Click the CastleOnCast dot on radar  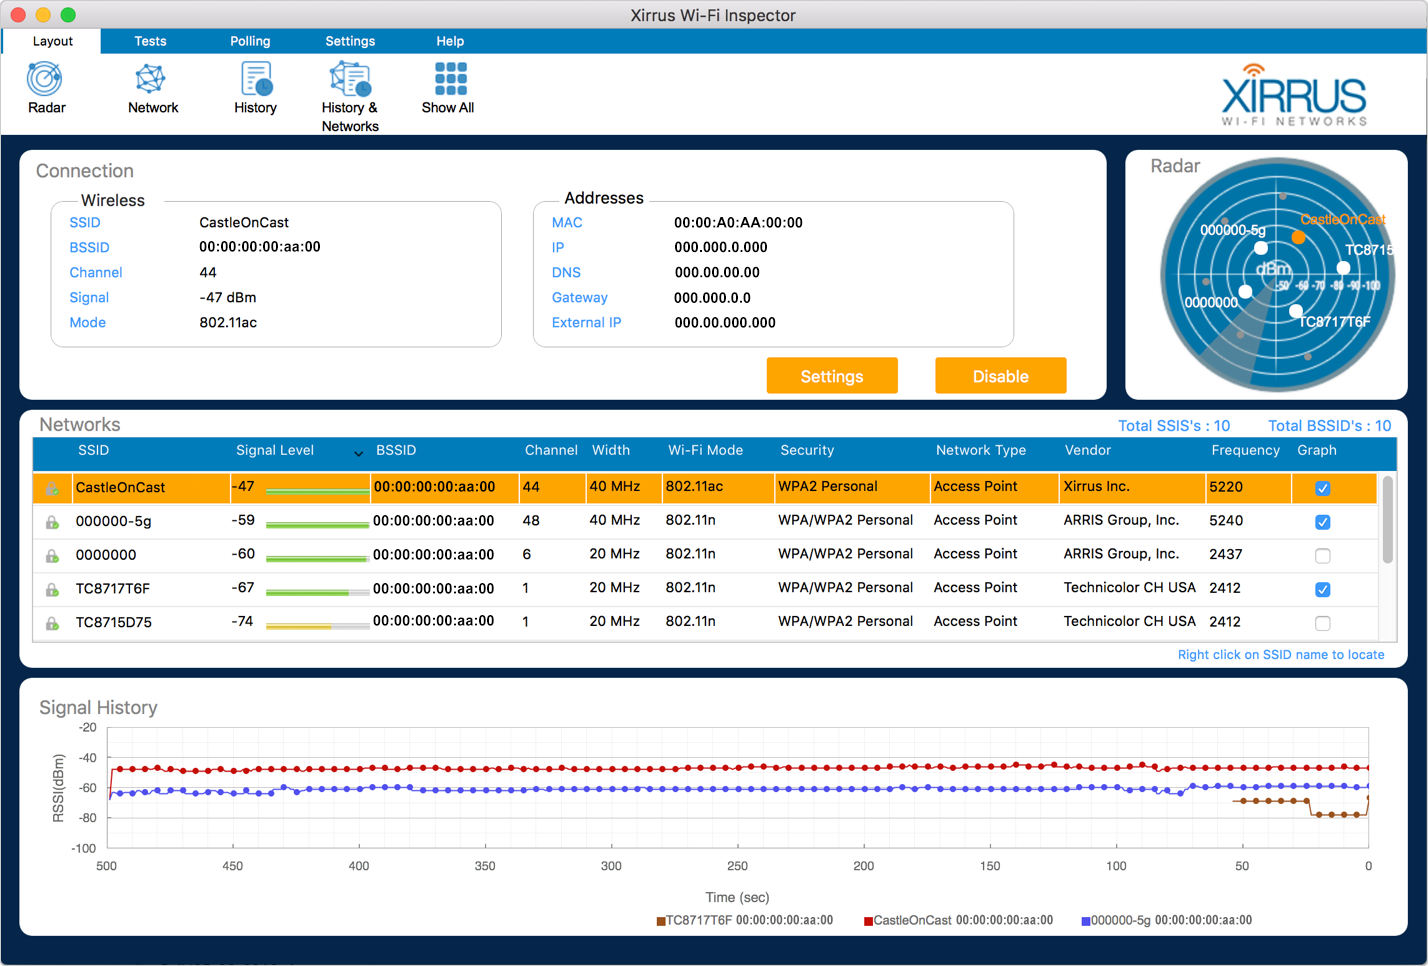(1298, 238)
